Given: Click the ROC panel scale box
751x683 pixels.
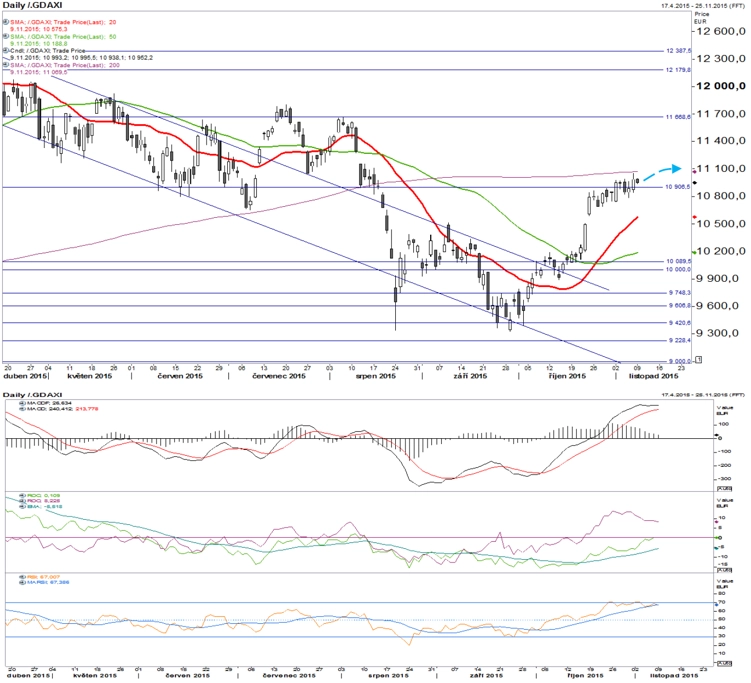Looking at the screenshot, I should pyautogui.click(x=724, y=570).
